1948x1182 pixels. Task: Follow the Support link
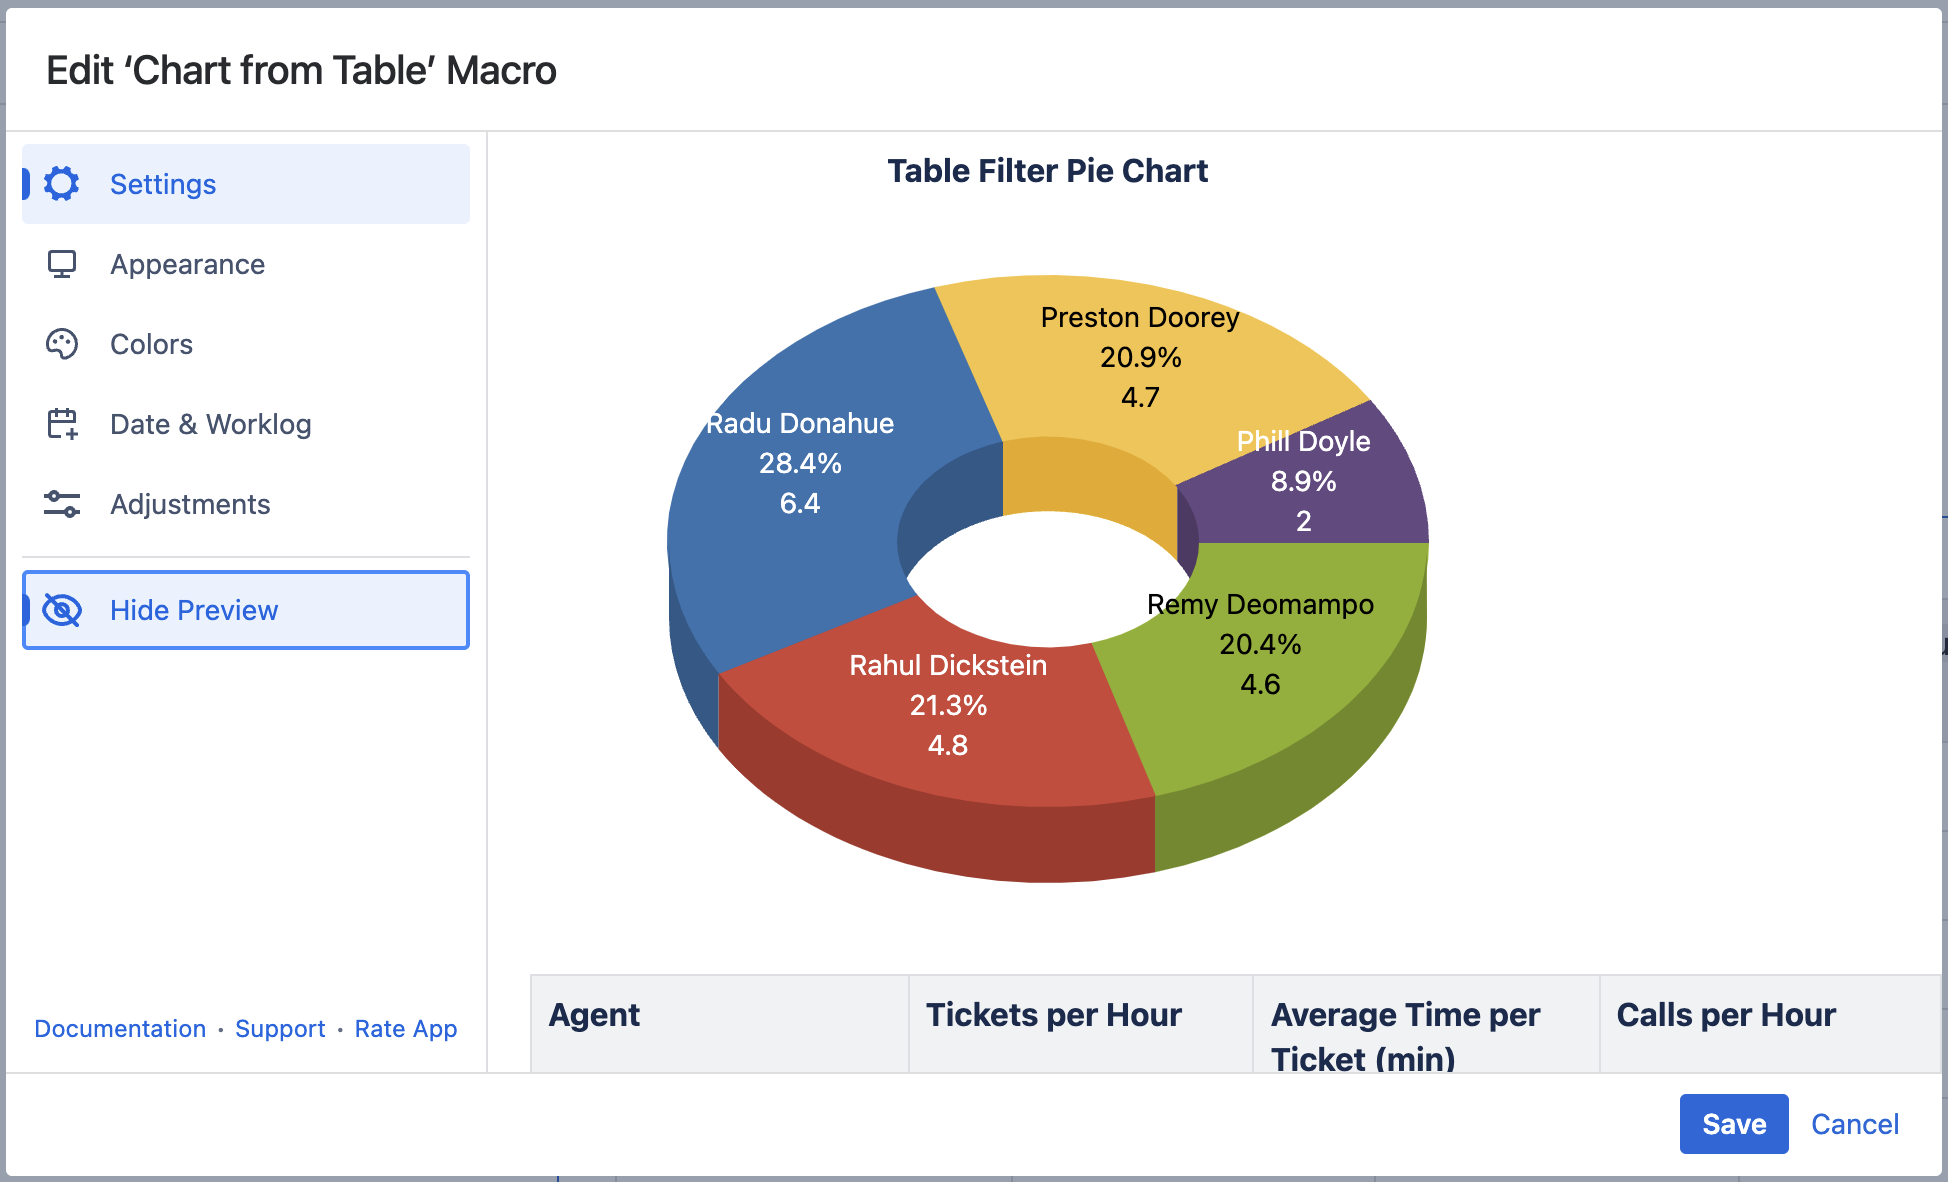[280, 1029]
